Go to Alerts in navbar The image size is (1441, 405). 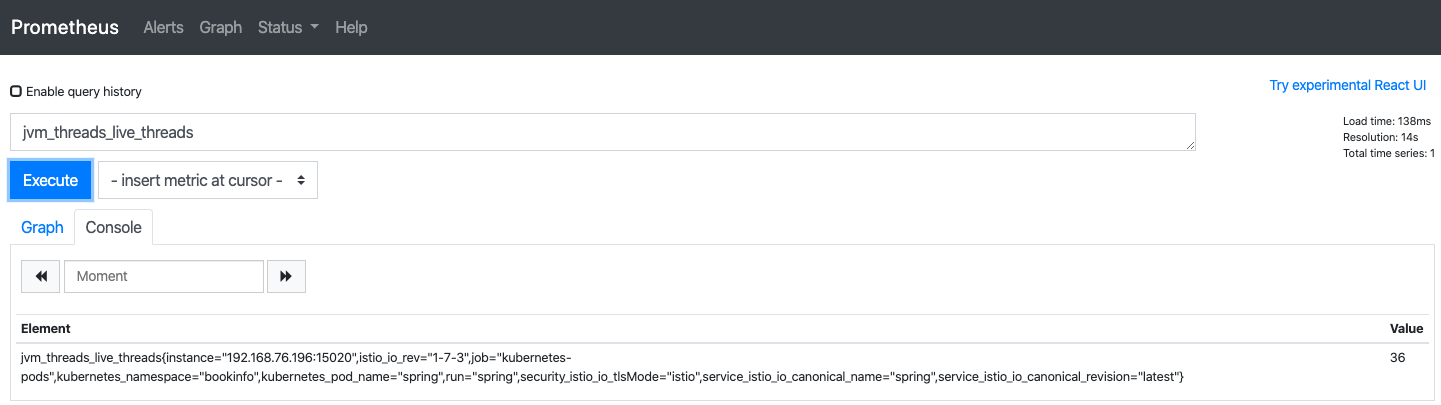[x=163, y=27]
